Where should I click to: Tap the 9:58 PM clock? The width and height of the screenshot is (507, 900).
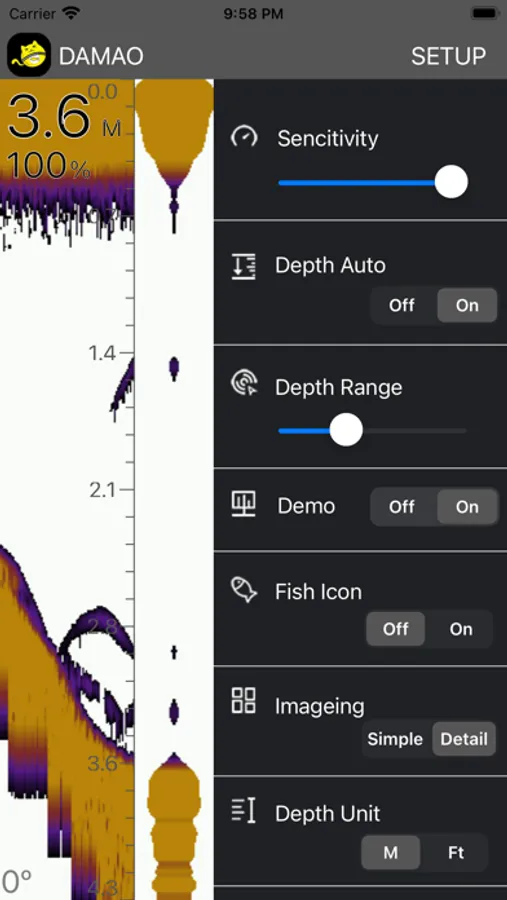253,14
